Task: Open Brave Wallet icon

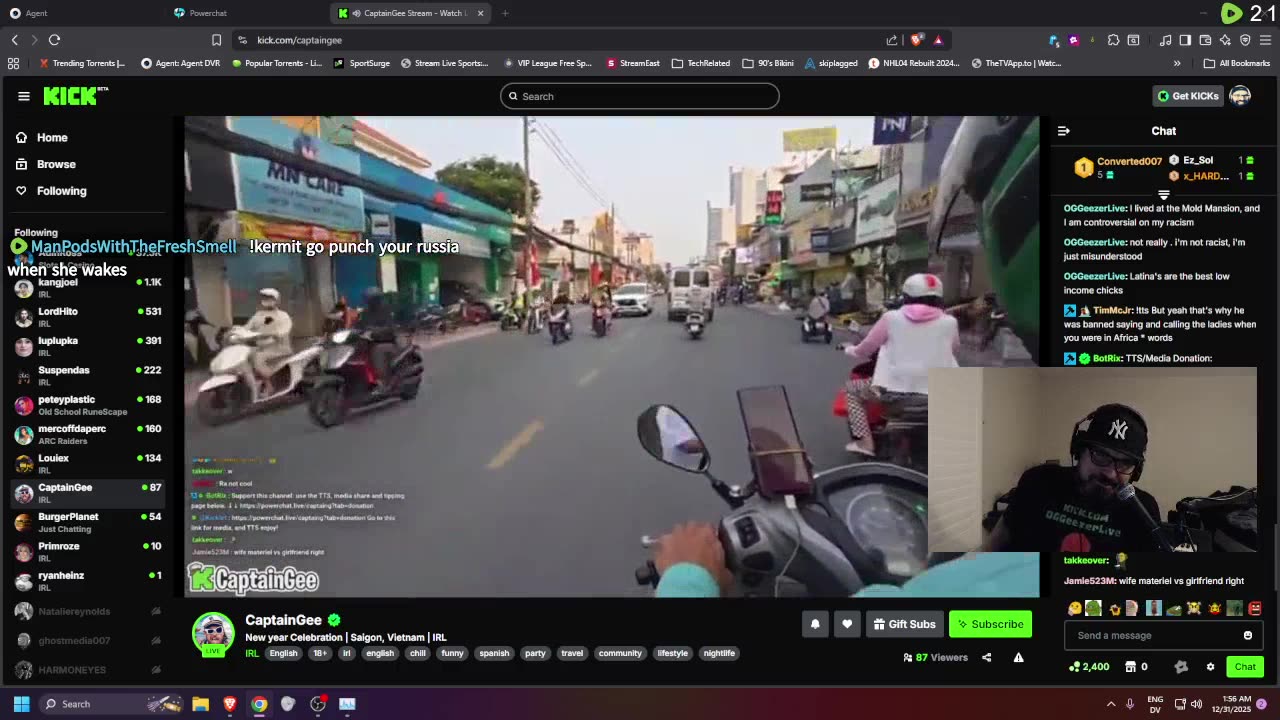Action: click(1205, 40)
